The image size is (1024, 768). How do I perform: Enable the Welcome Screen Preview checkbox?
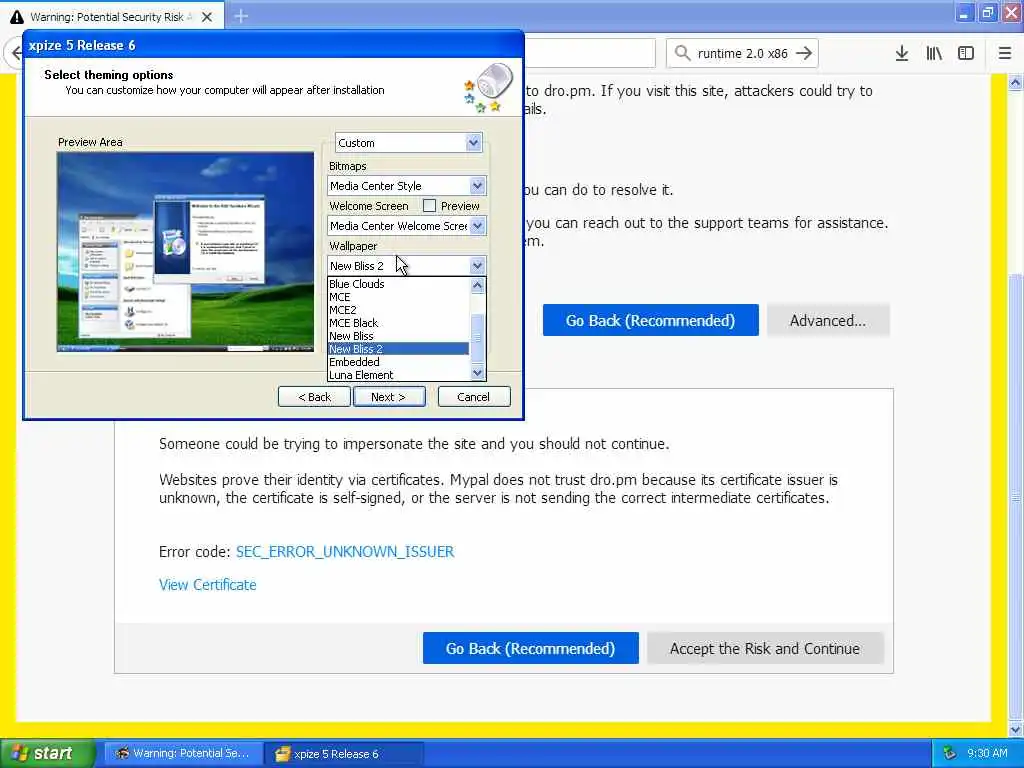click(429, 206)
